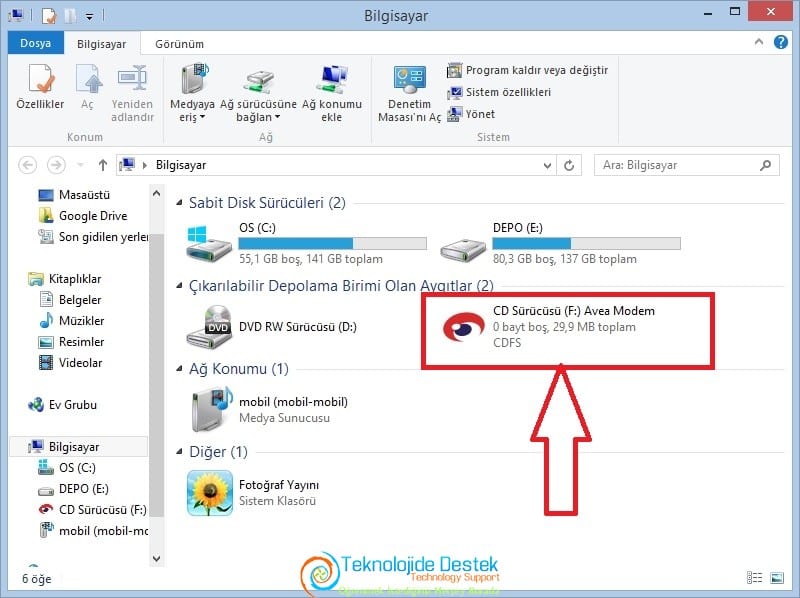Select Ev Grubu in sidebar
The width and height of the screenshot is (800, 598).
[62, 405]
